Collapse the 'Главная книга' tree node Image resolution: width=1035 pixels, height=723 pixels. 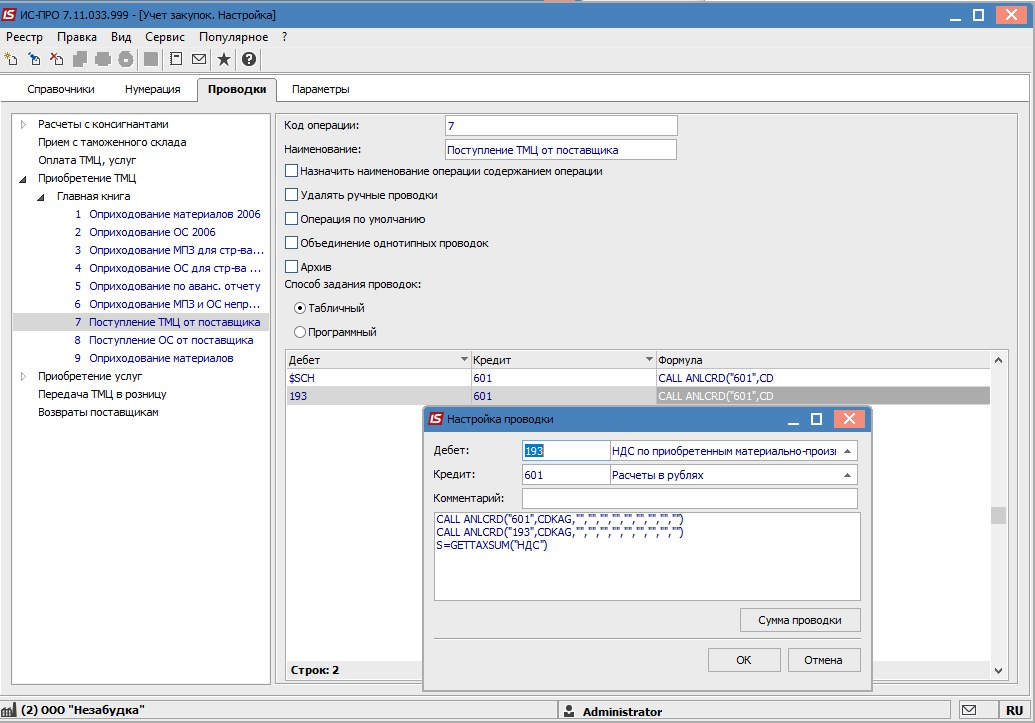41,197
